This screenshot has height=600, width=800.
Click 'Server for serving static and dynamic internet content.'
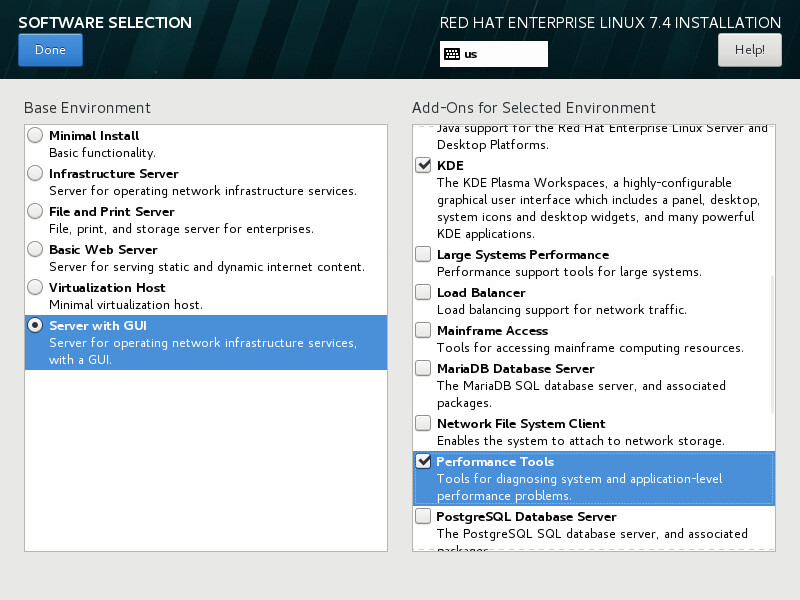(207, 266)
